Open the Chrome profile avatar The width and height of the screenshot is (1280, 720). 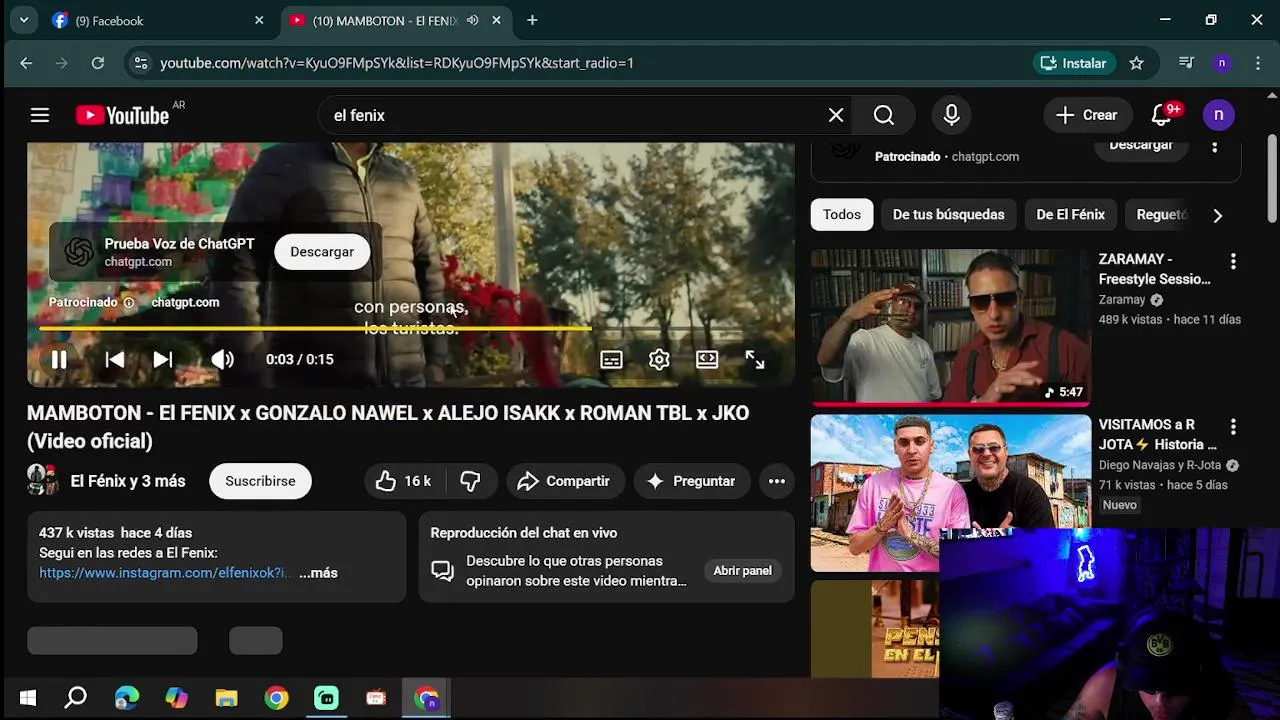tap(1222, 63)
